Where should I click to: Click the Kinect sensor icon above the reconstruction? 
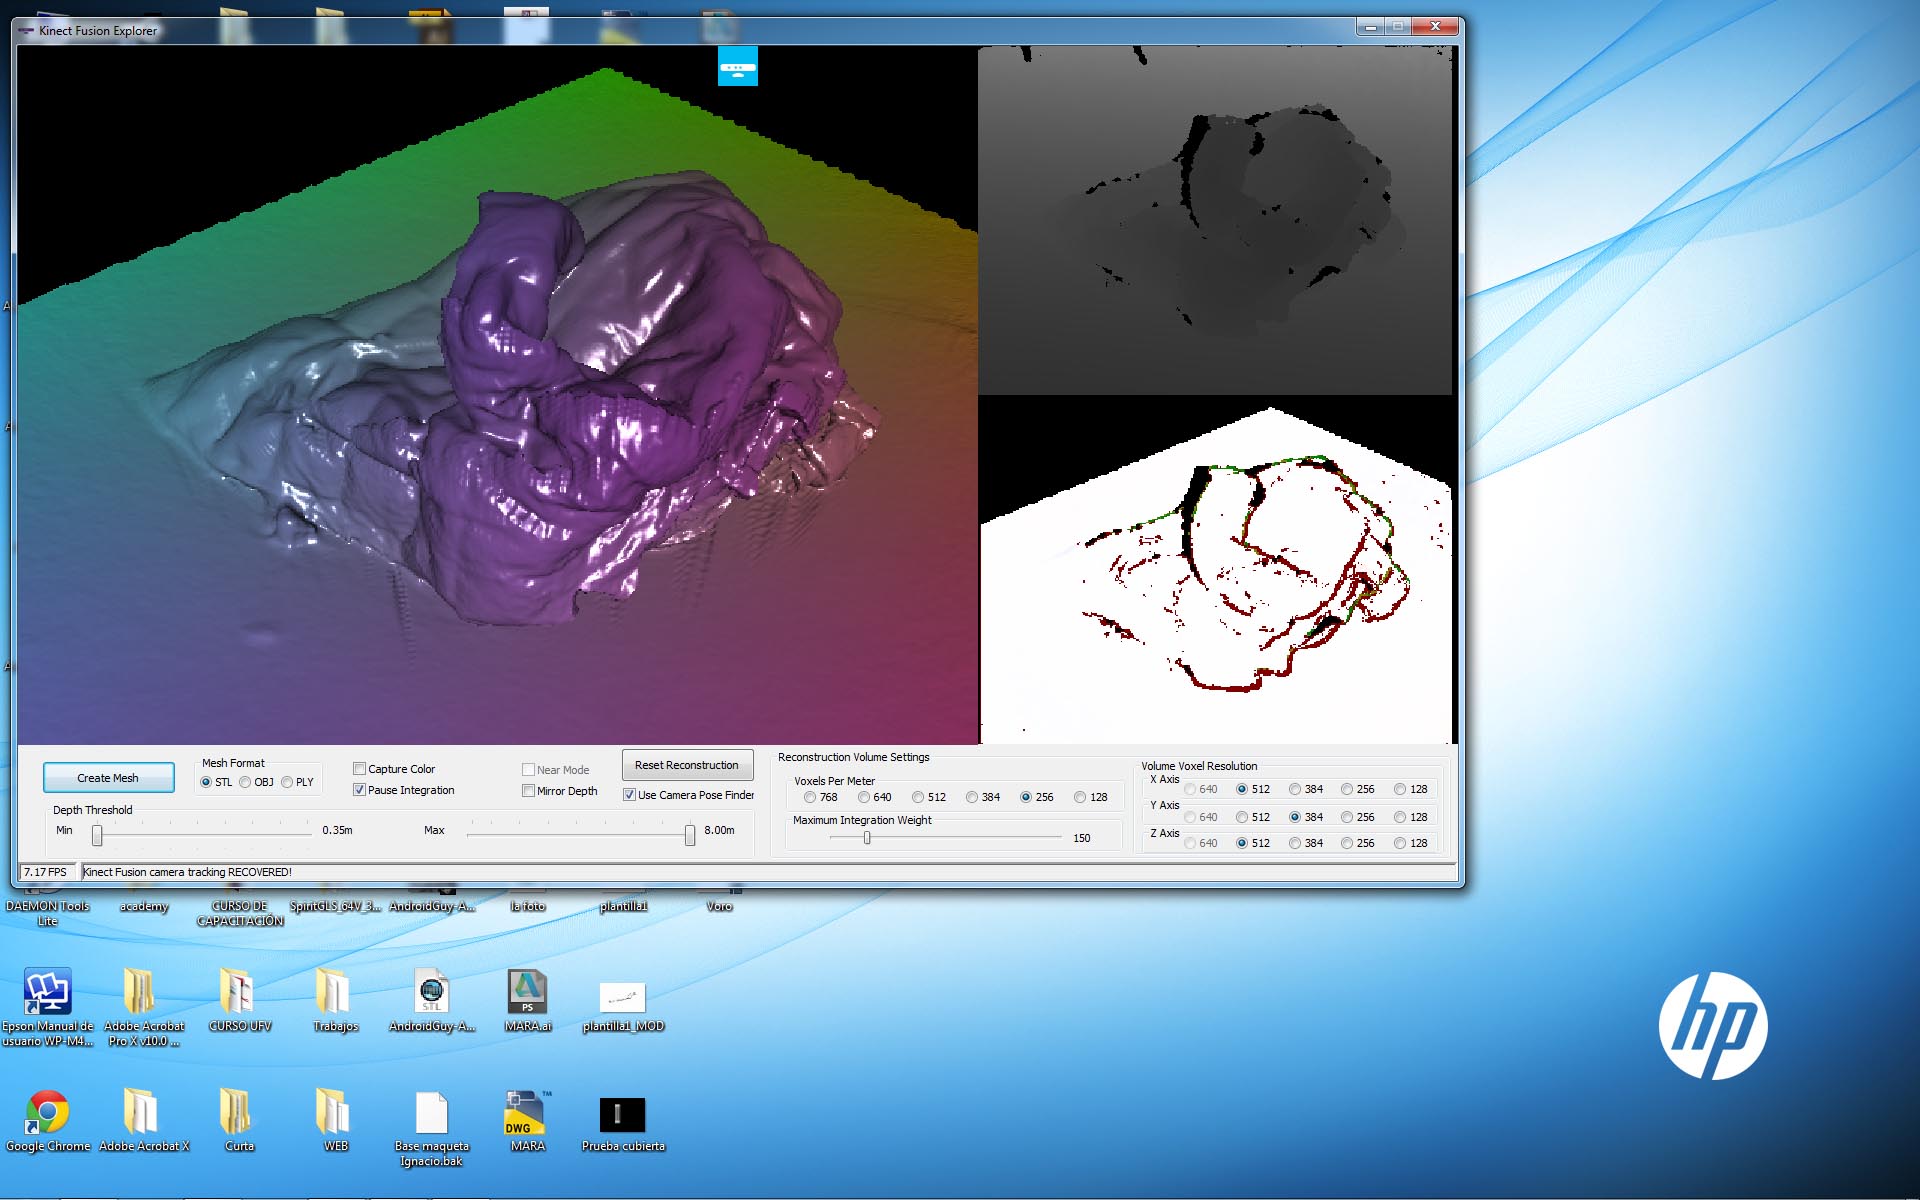click(x=737, y=66)
